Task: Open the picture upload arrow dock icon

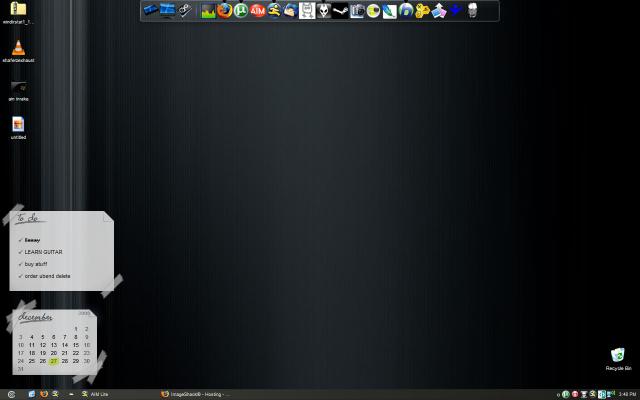Action: [439, 11]
